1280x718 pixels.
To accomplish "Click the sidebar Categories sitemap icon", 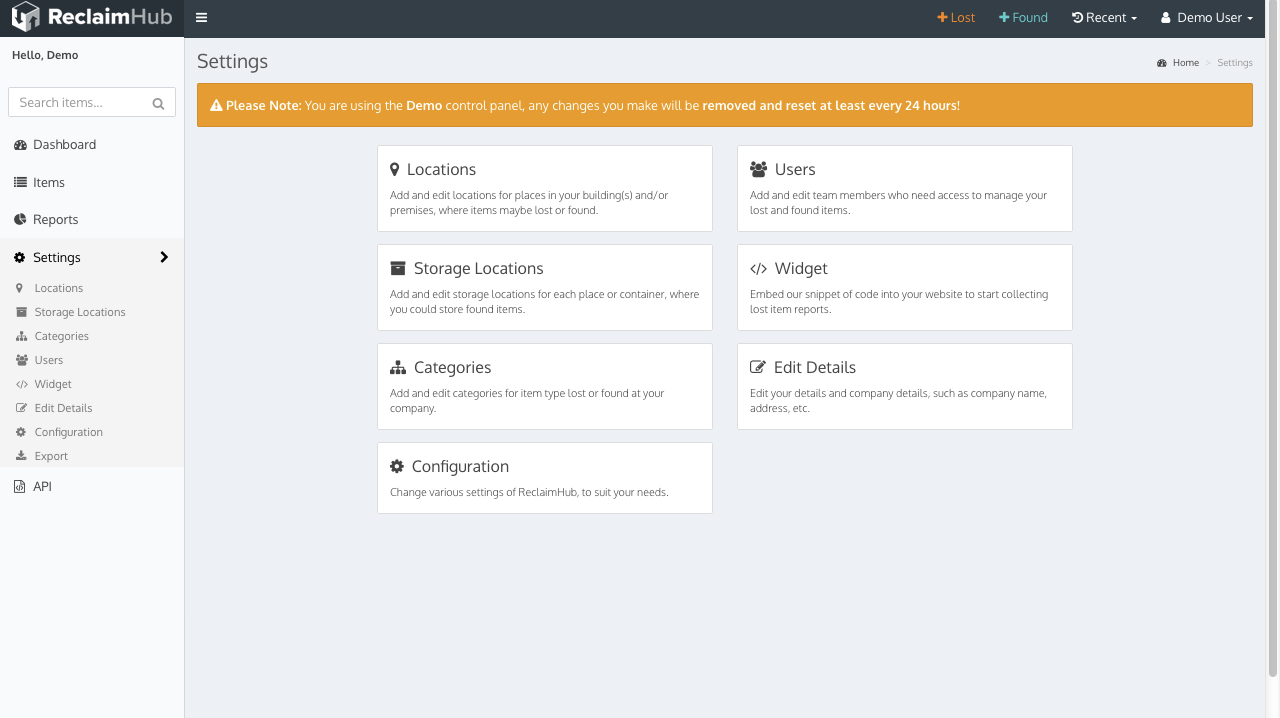I will click(x=21, y=336).
